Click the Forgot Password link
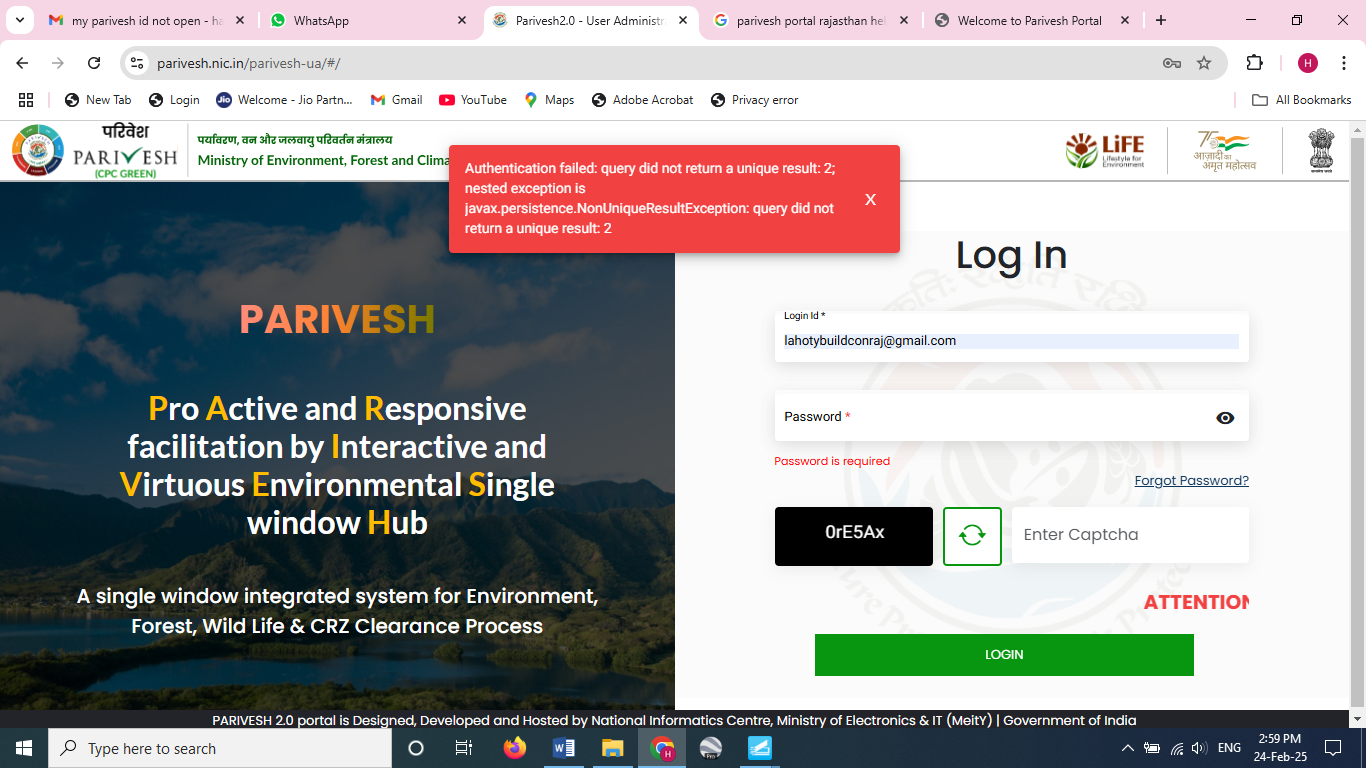 [1191, 480]
